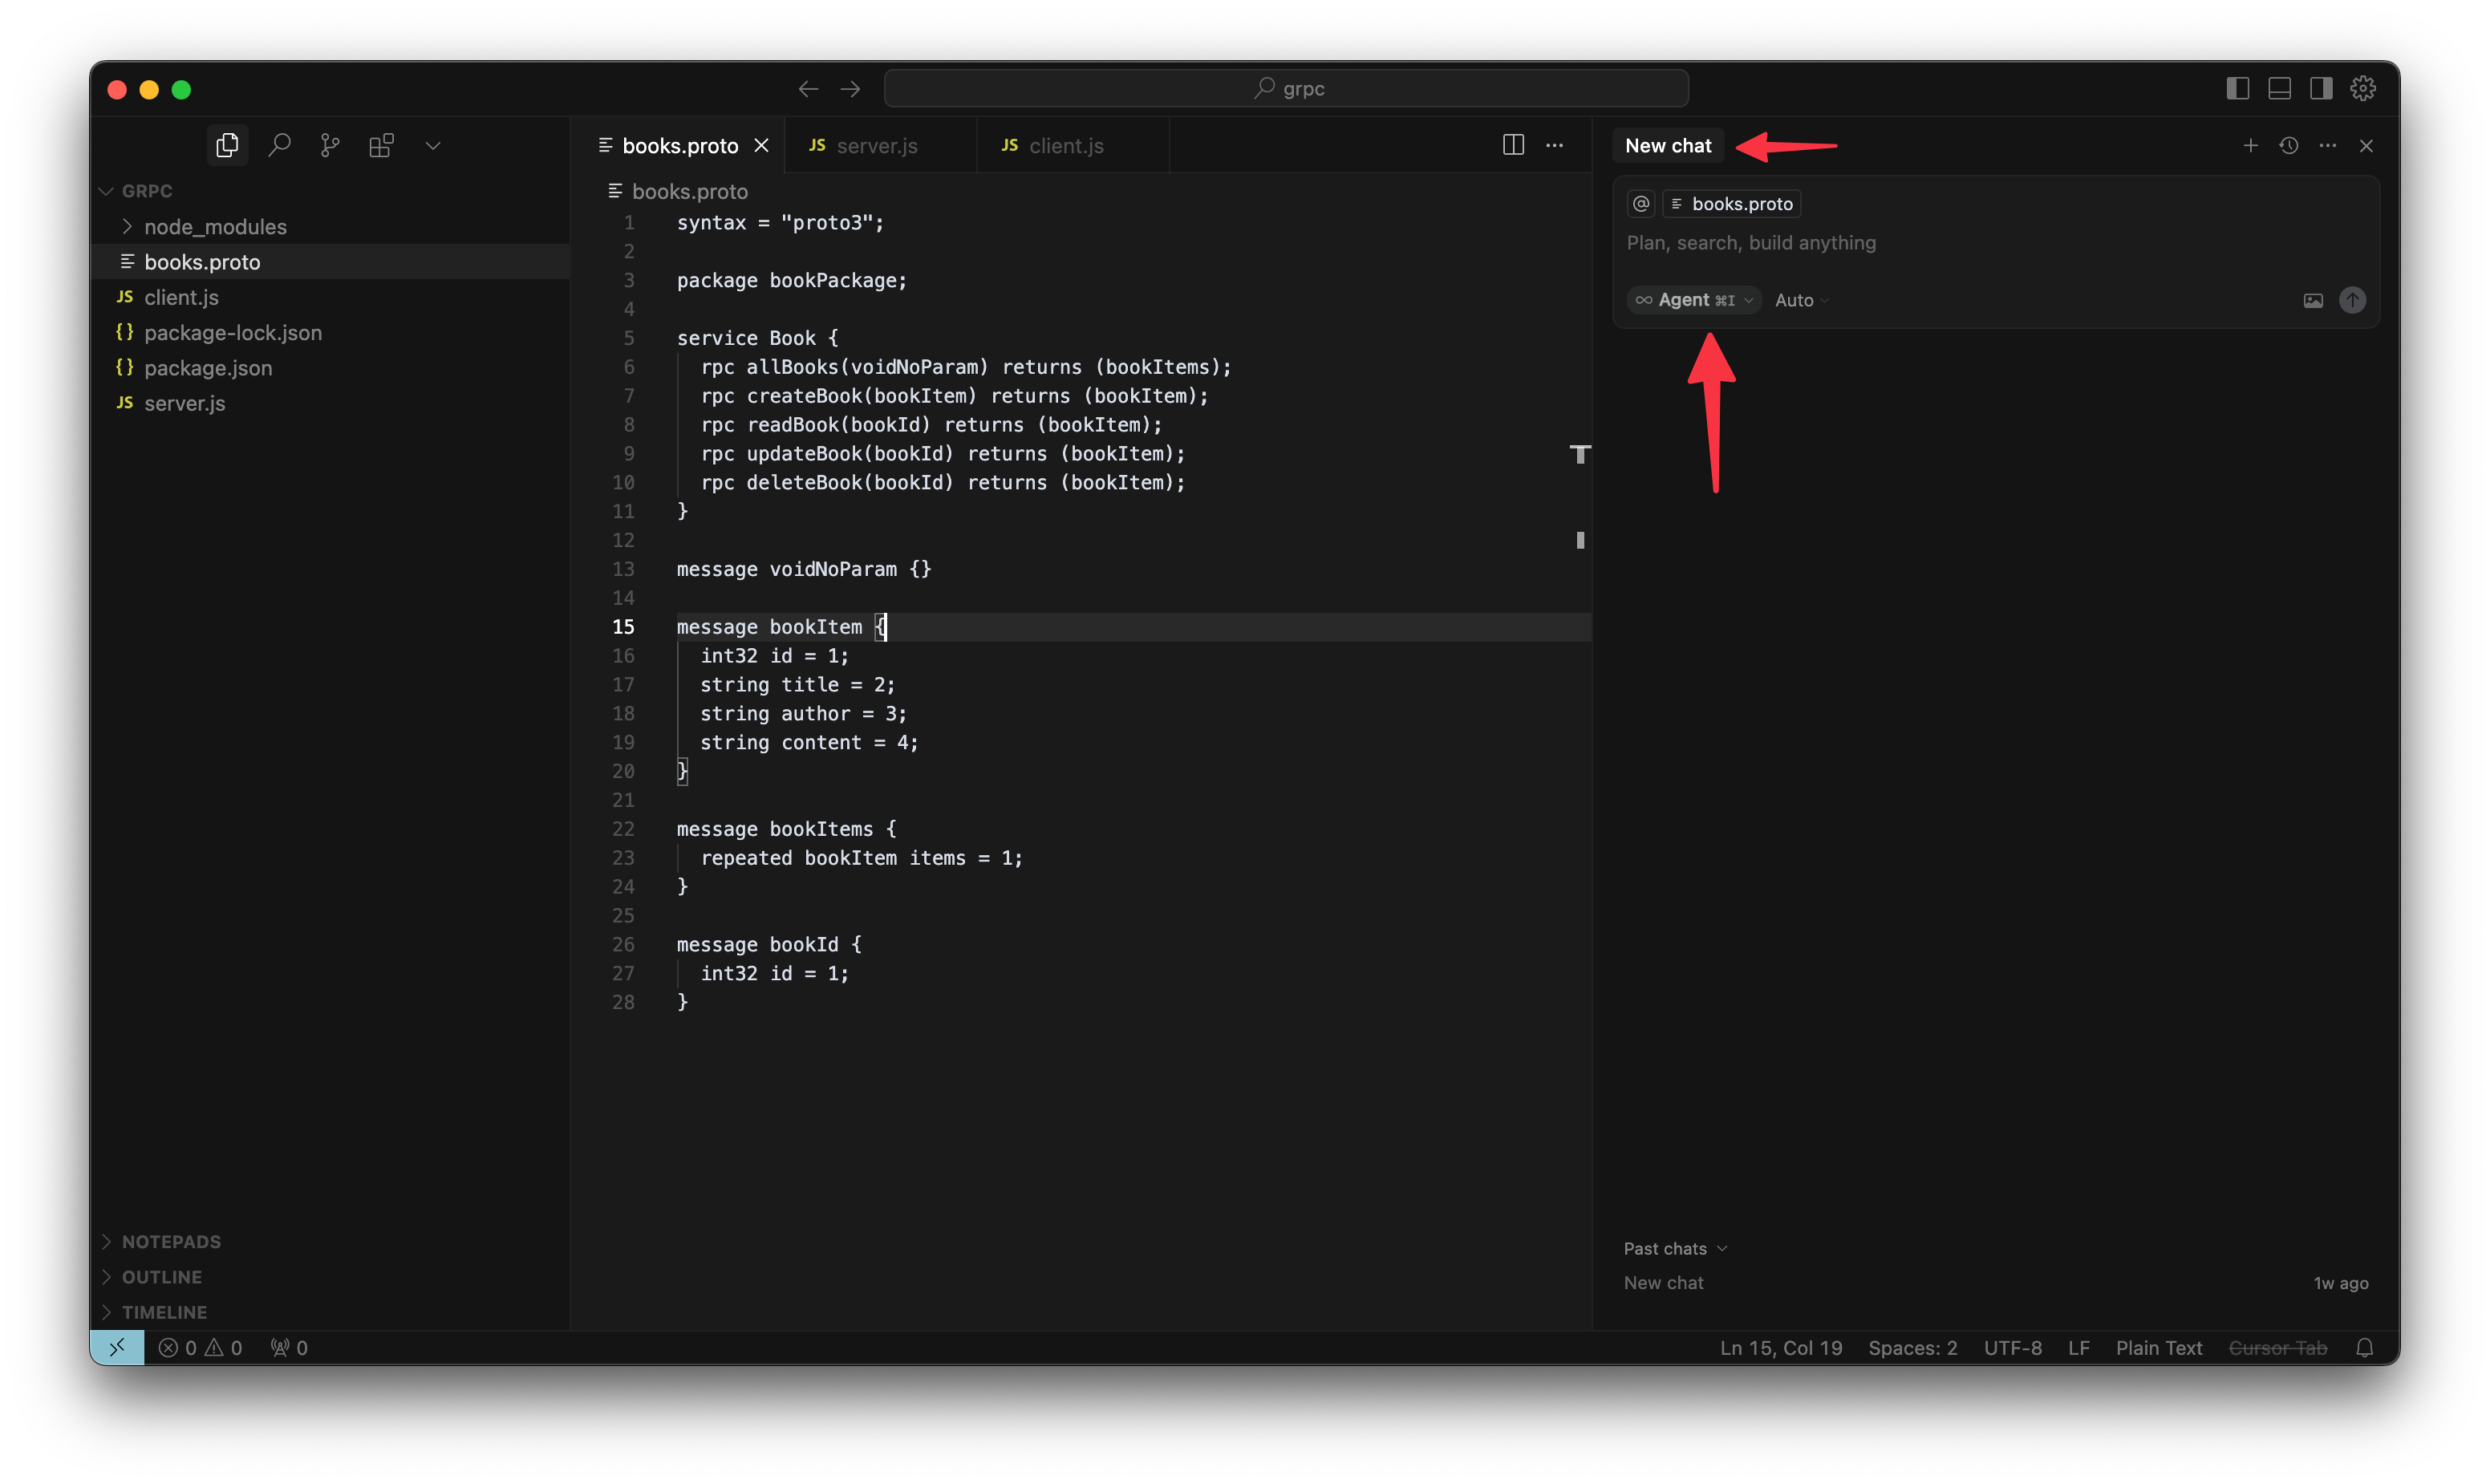Toggle the primary sidebar layout button

[x=2238, y=89]
